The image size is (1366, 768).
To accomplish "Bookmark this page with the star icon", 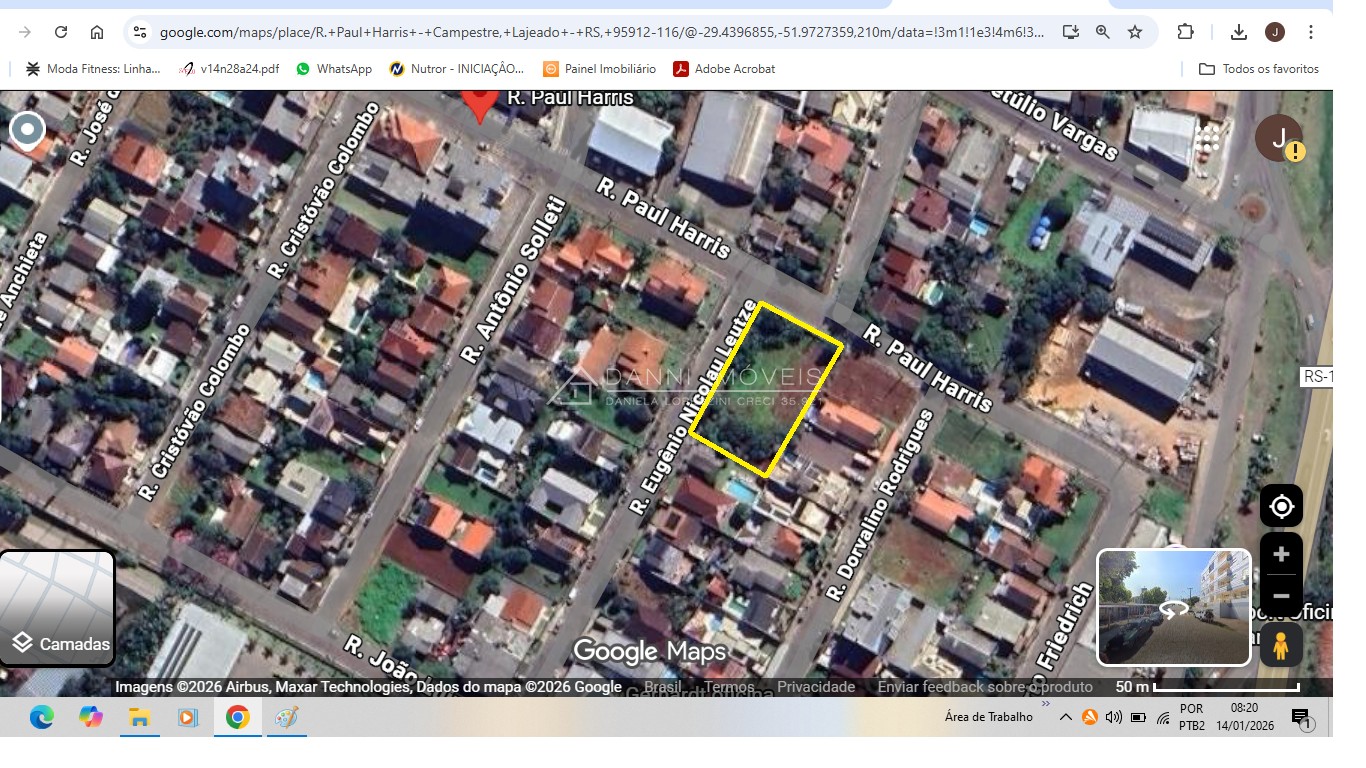I will tap(1135, 32).
